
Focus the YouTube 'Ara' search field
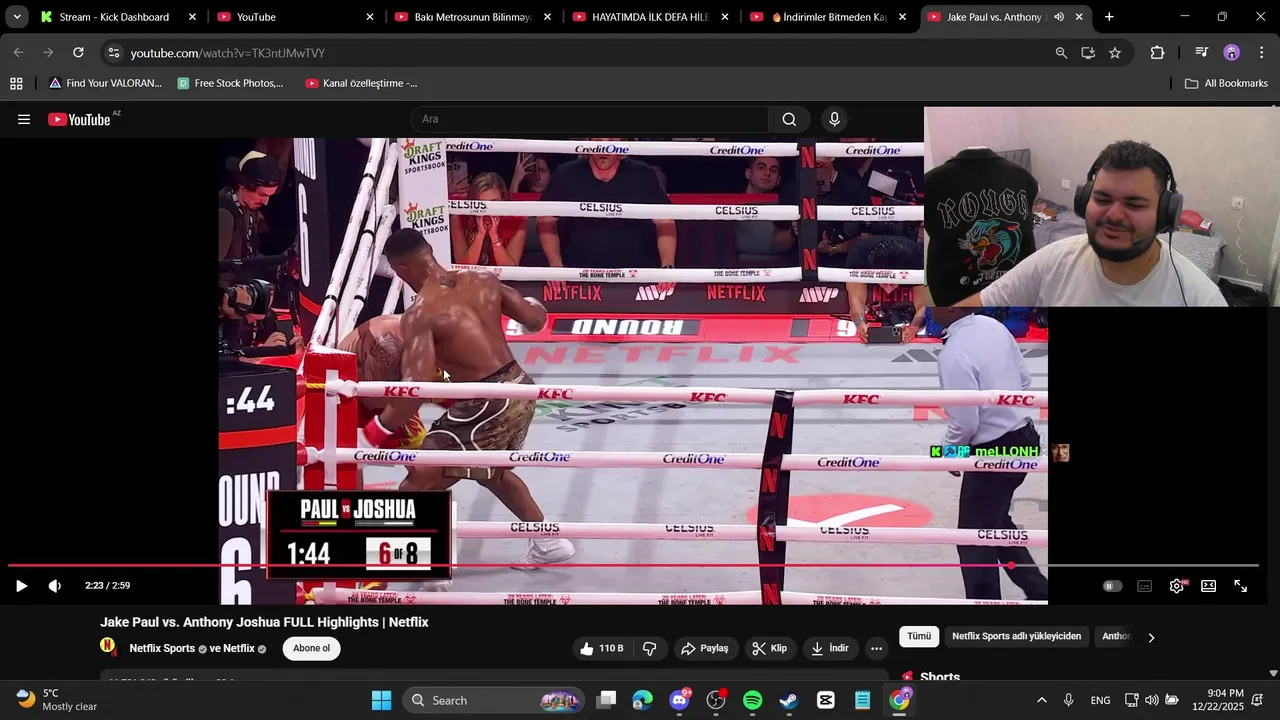click(x=590, y=119)
